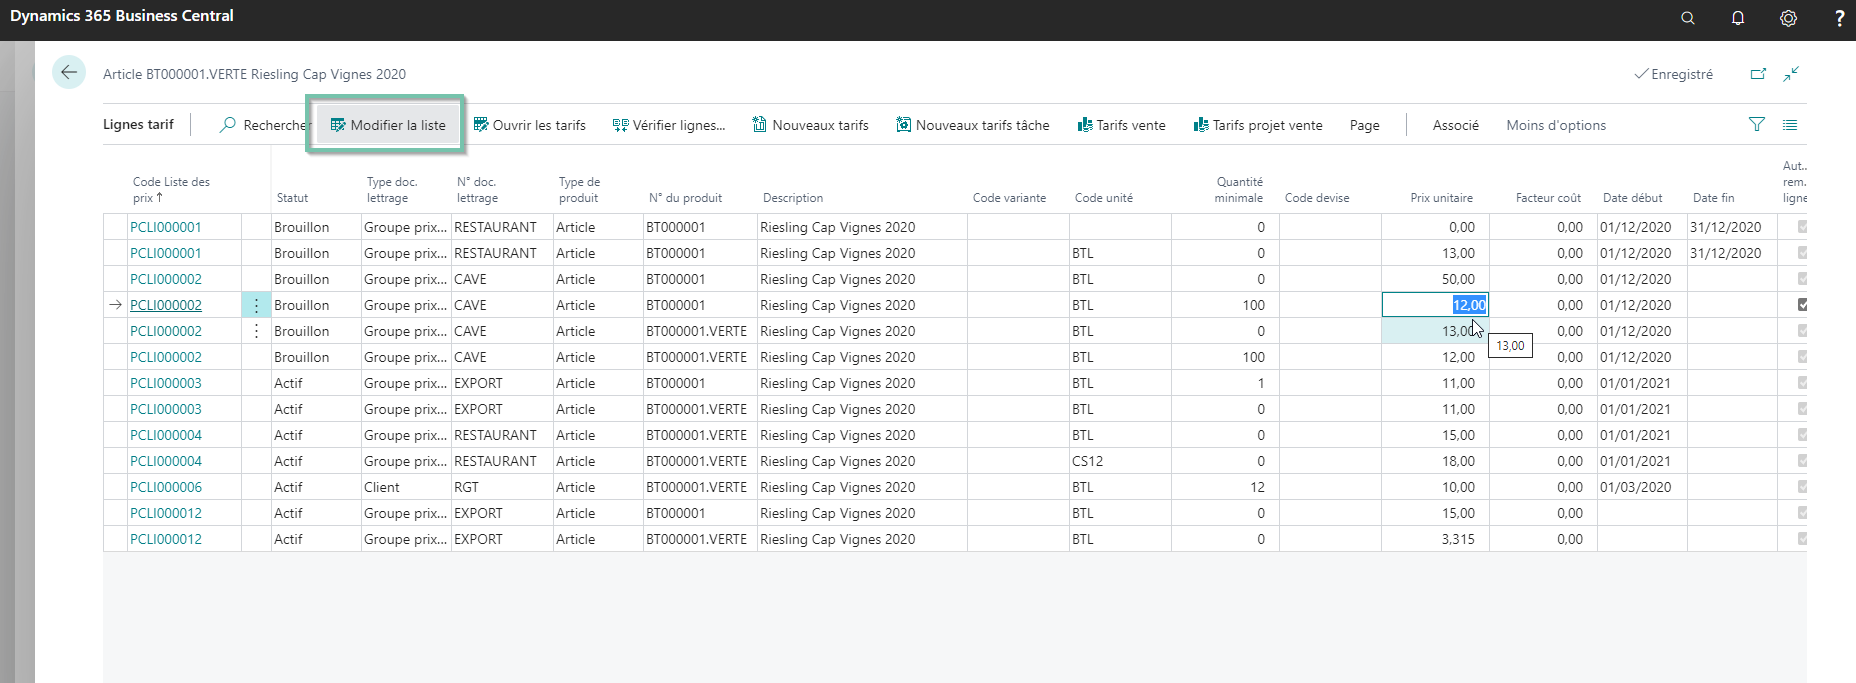Open the help question mark
This screenshot has height=683, width=1856.
pyautogui.click(x=1839, y=18)
